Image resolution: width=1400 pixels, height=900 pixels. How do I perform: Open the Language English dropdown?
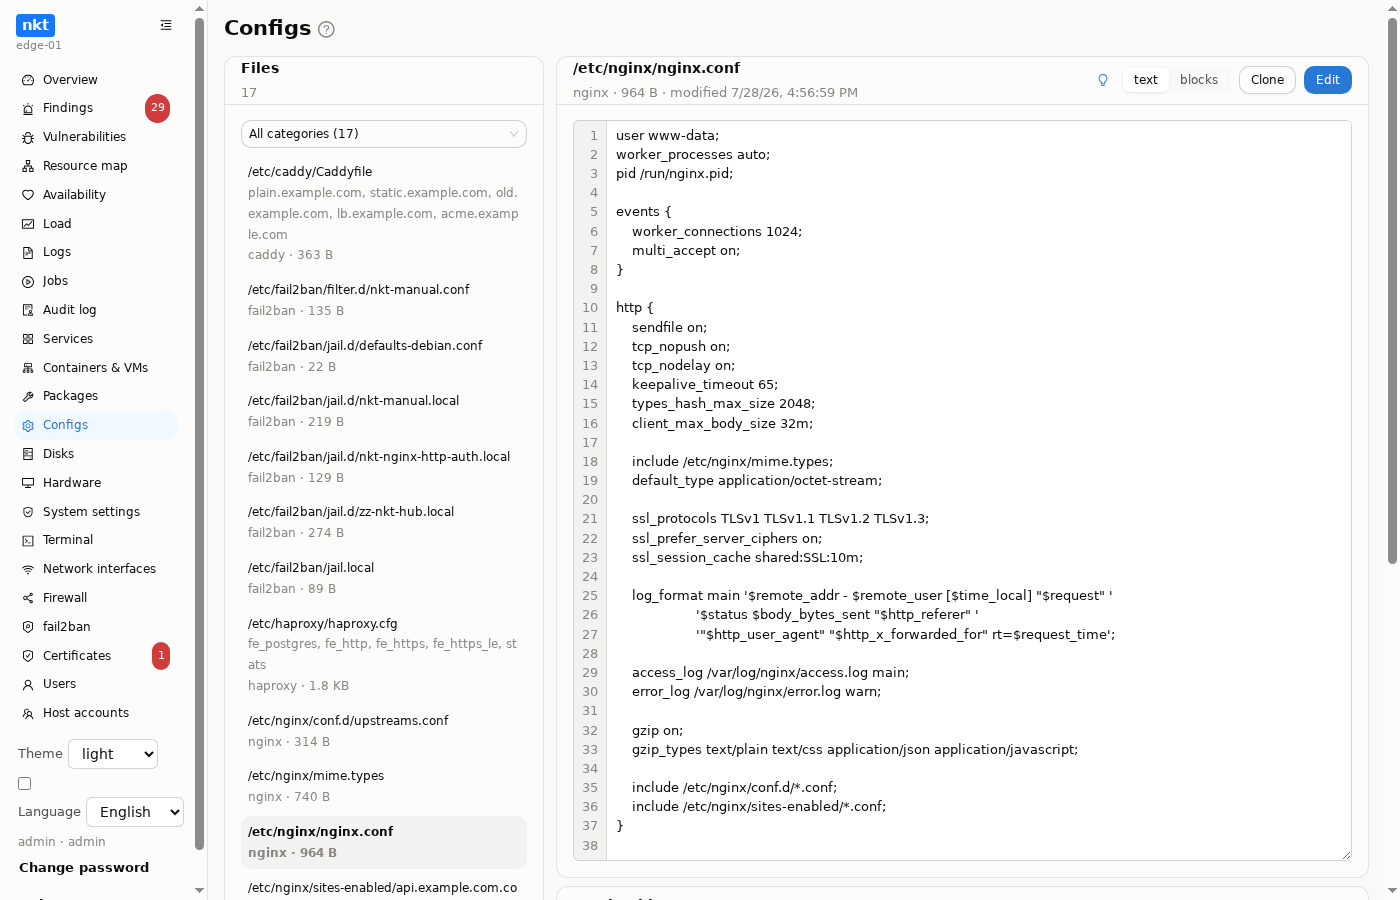click(x=135, y=812)
